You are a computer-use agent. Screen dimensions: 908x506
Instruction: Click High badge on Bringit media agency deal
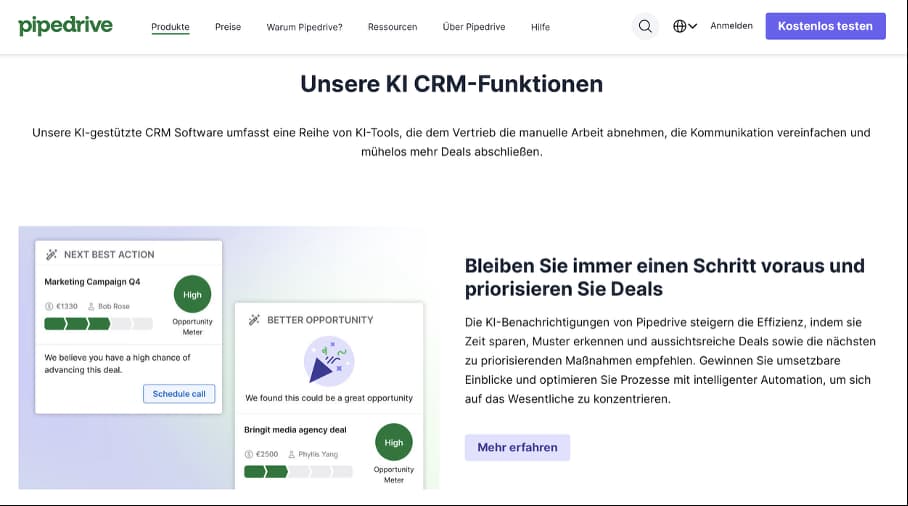(x=394, y=442)
